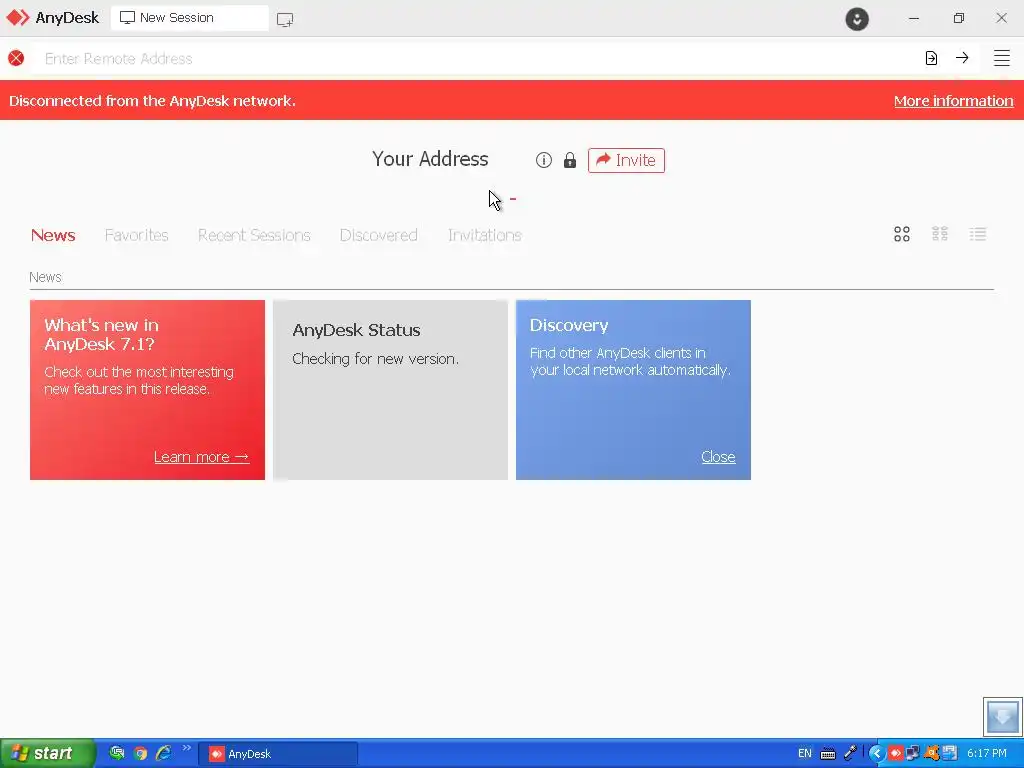Click the file transfer icon beside address bar

[931, 58]
